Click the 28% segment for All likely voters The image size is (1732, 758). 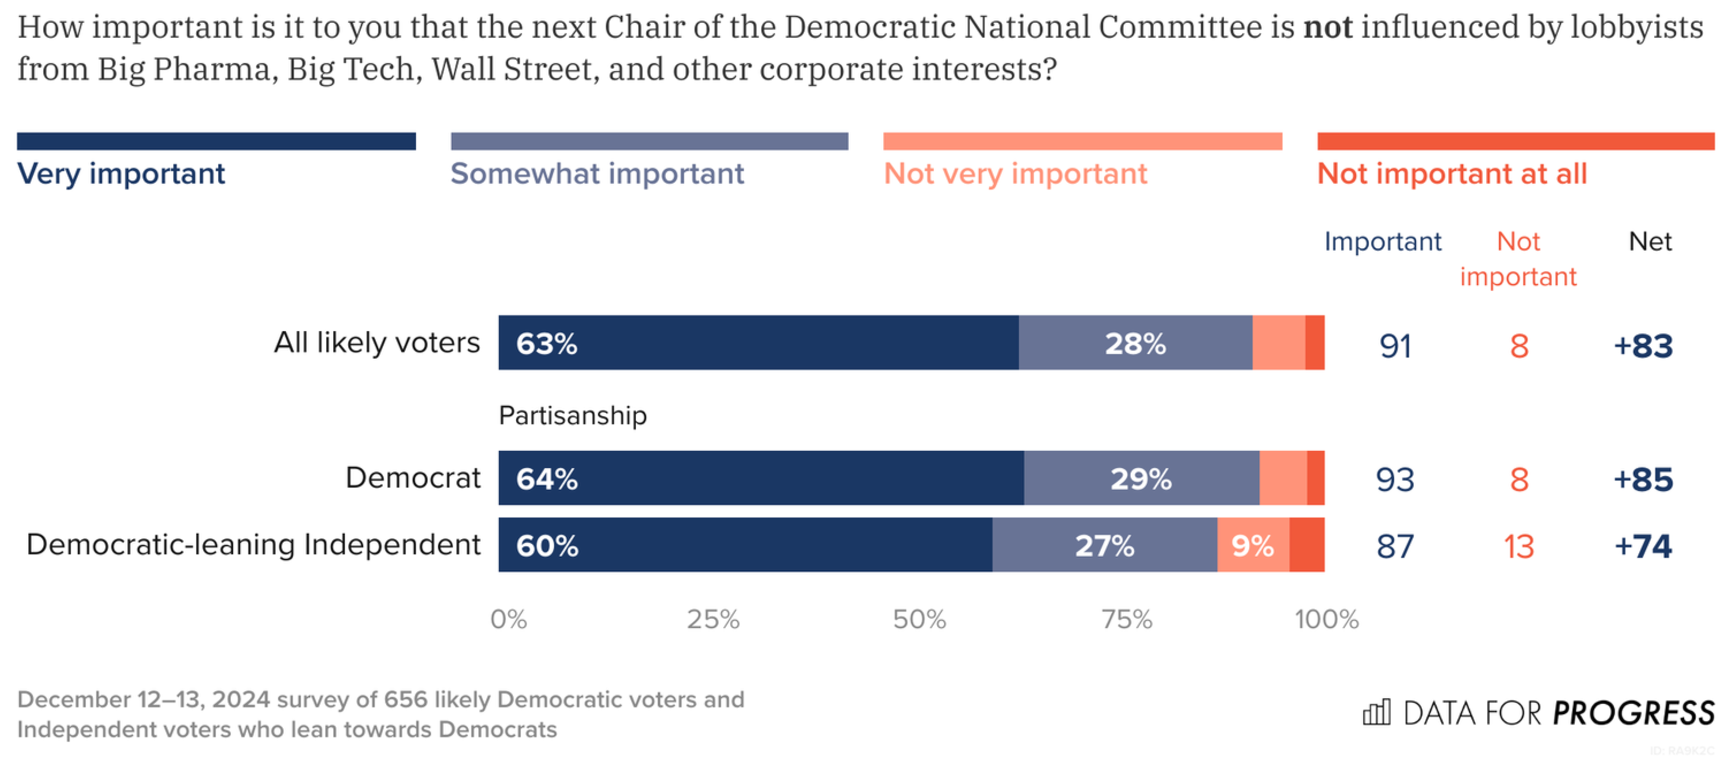(x=1135, y=343)
